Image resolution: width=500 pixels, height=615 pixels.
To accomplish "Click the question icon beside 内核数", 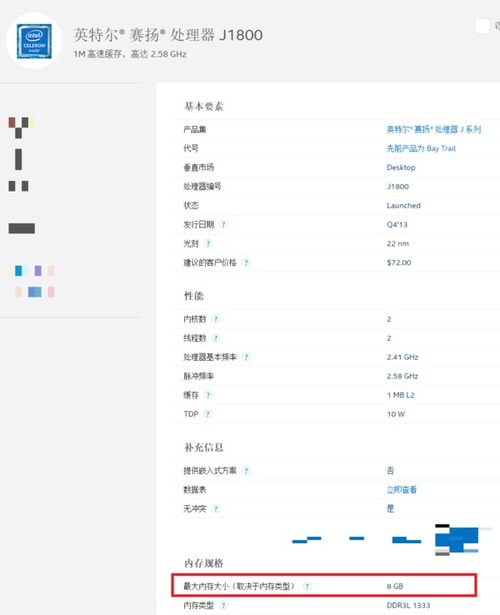I will [x=216, y=319].
